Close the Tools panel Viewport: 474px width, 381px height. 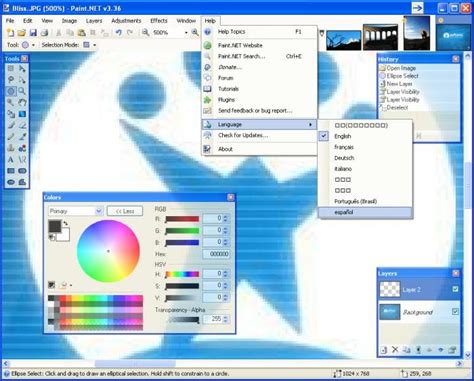24,59
